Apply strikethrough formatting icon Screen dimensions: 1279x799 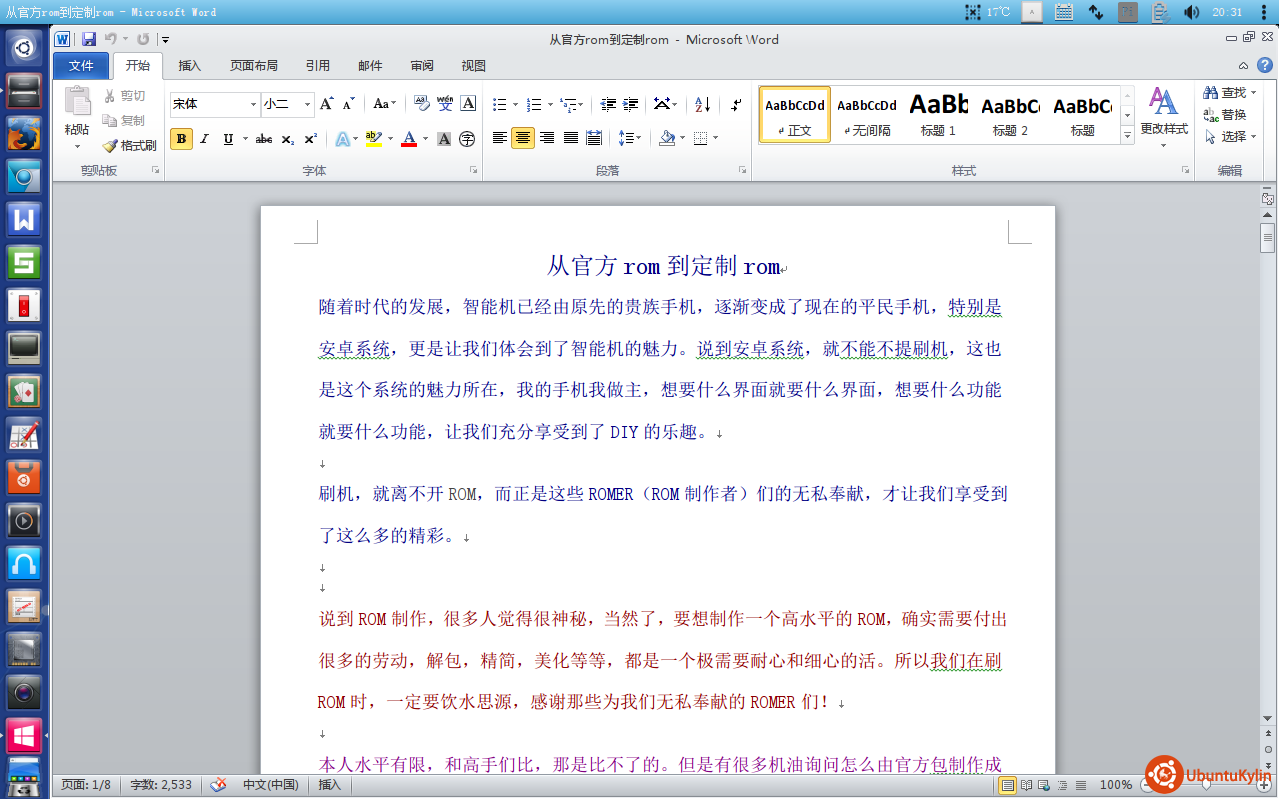coord(264,139)
